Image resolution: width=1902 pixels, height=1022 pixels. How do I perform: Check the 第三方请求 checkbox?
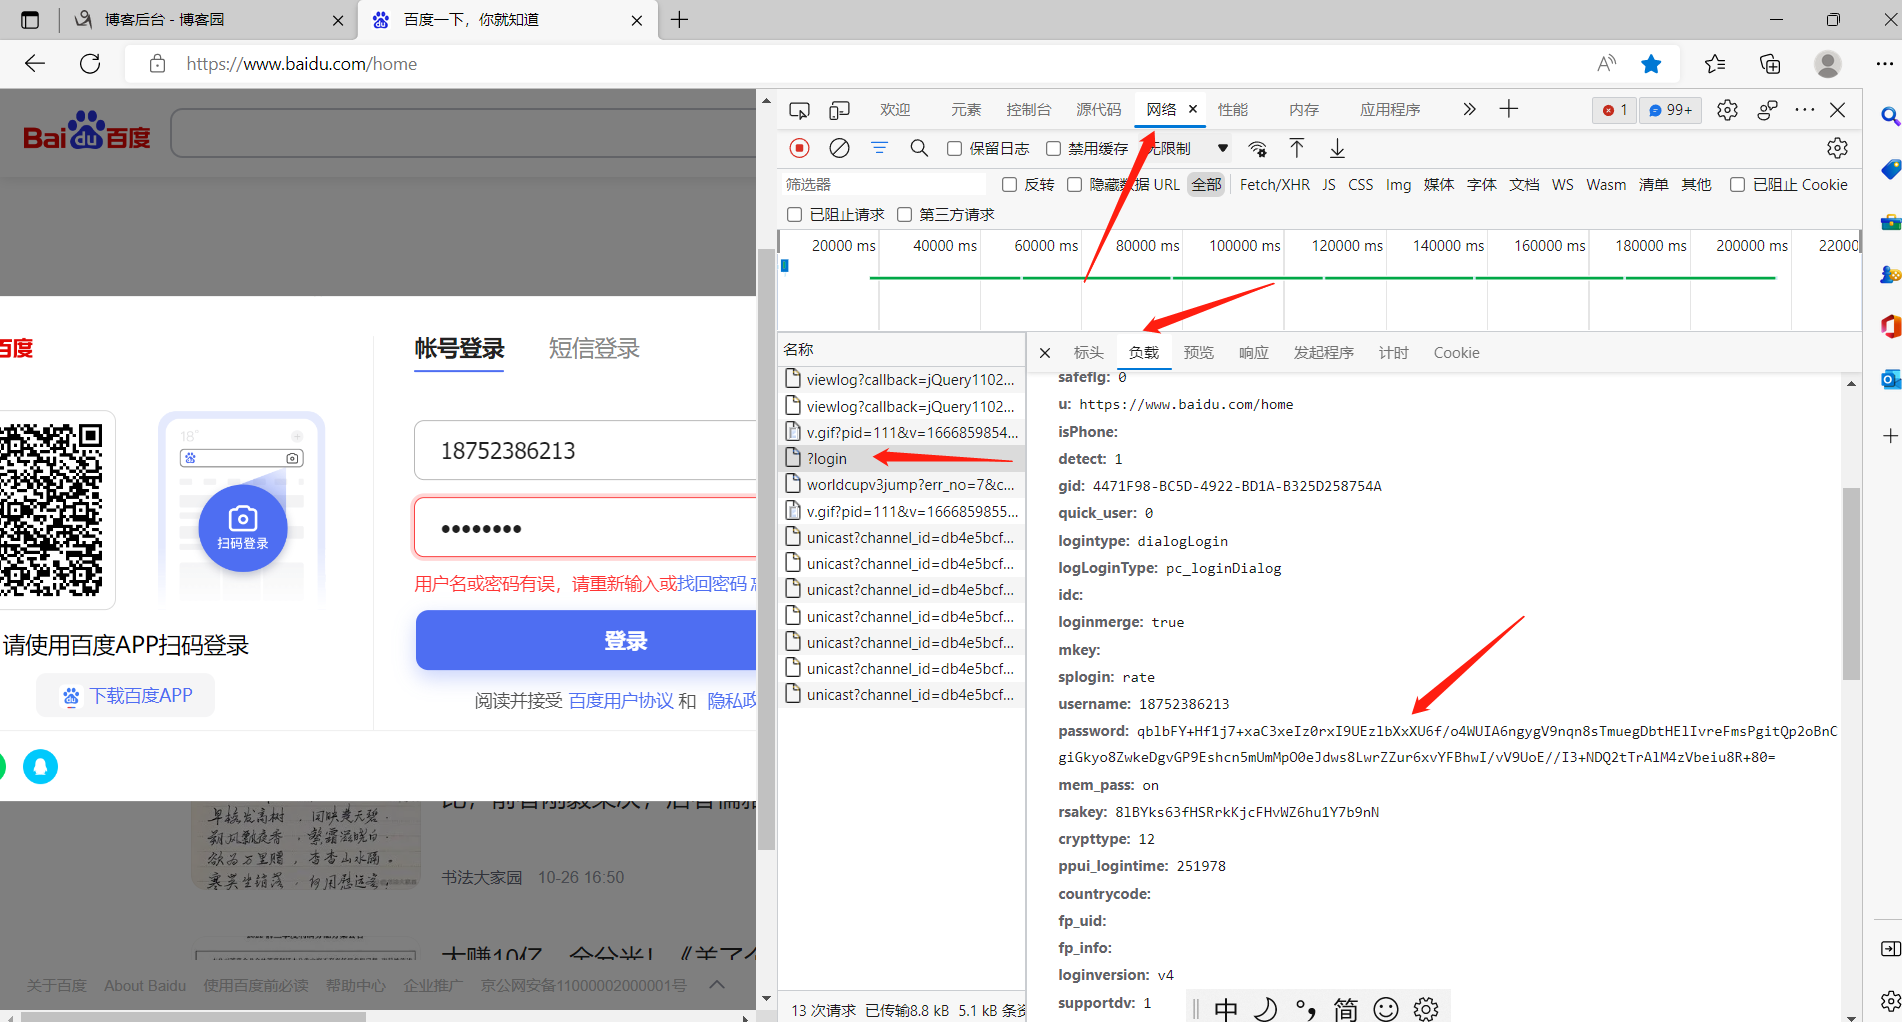click(905, 215)
